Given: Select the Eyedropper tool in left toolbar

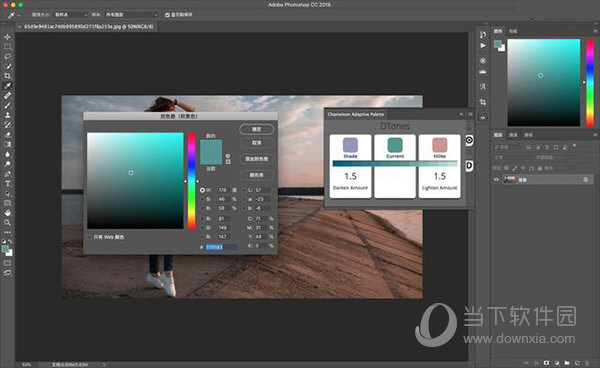Looking at the screenshot, I should pyautogui.click(x=7, y=86).
